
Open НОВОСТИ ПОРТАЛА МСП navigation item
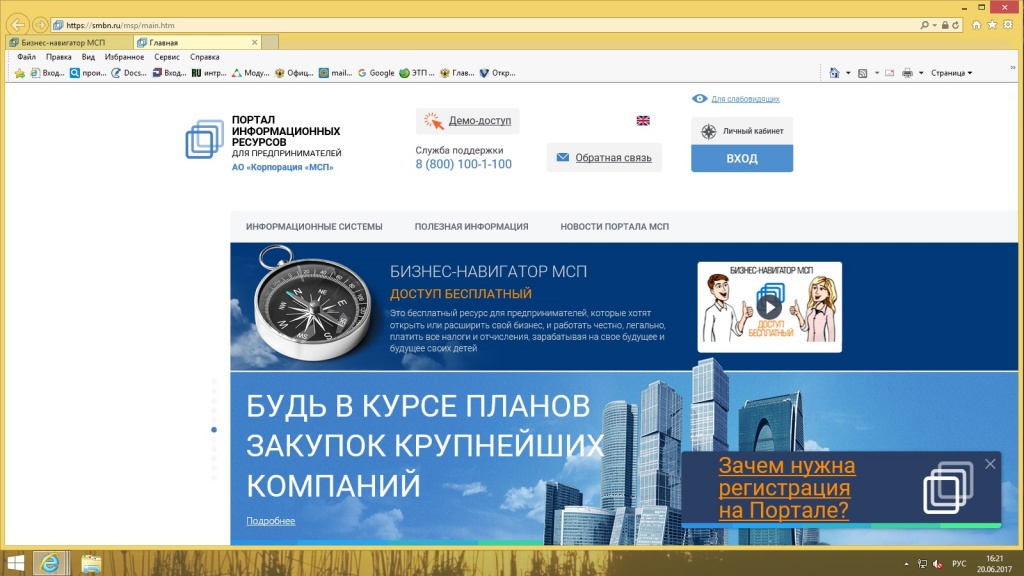point(615,227)
